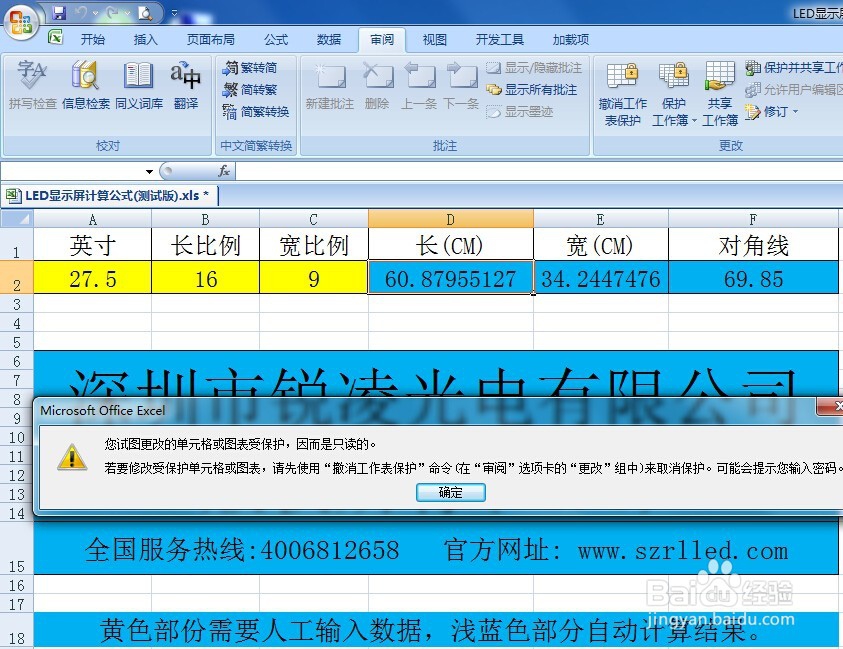Viewport: 843px width, 649px height.
Task: Open the 视图 ribbon tab
Action: (434, 39)
